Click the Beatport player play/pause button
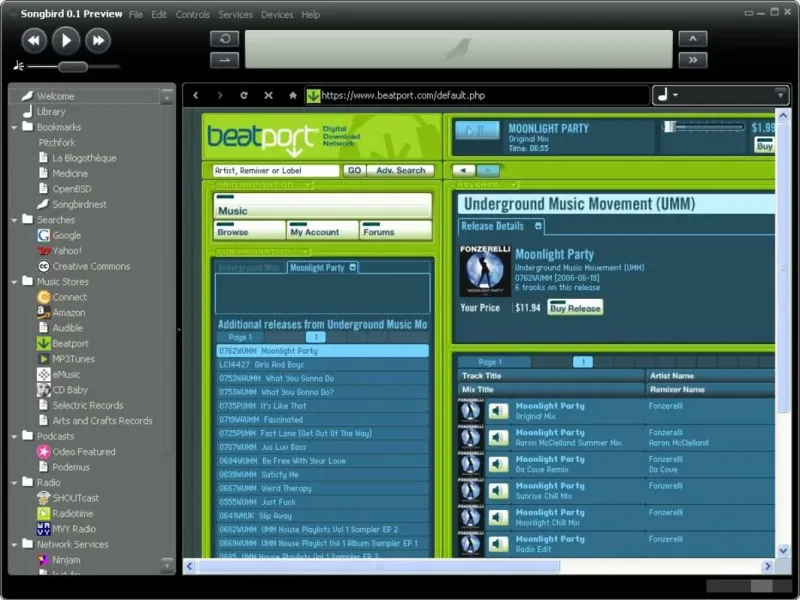Image resolution: width=800 pixels, height=600 pixels. (x=477, y=131)
